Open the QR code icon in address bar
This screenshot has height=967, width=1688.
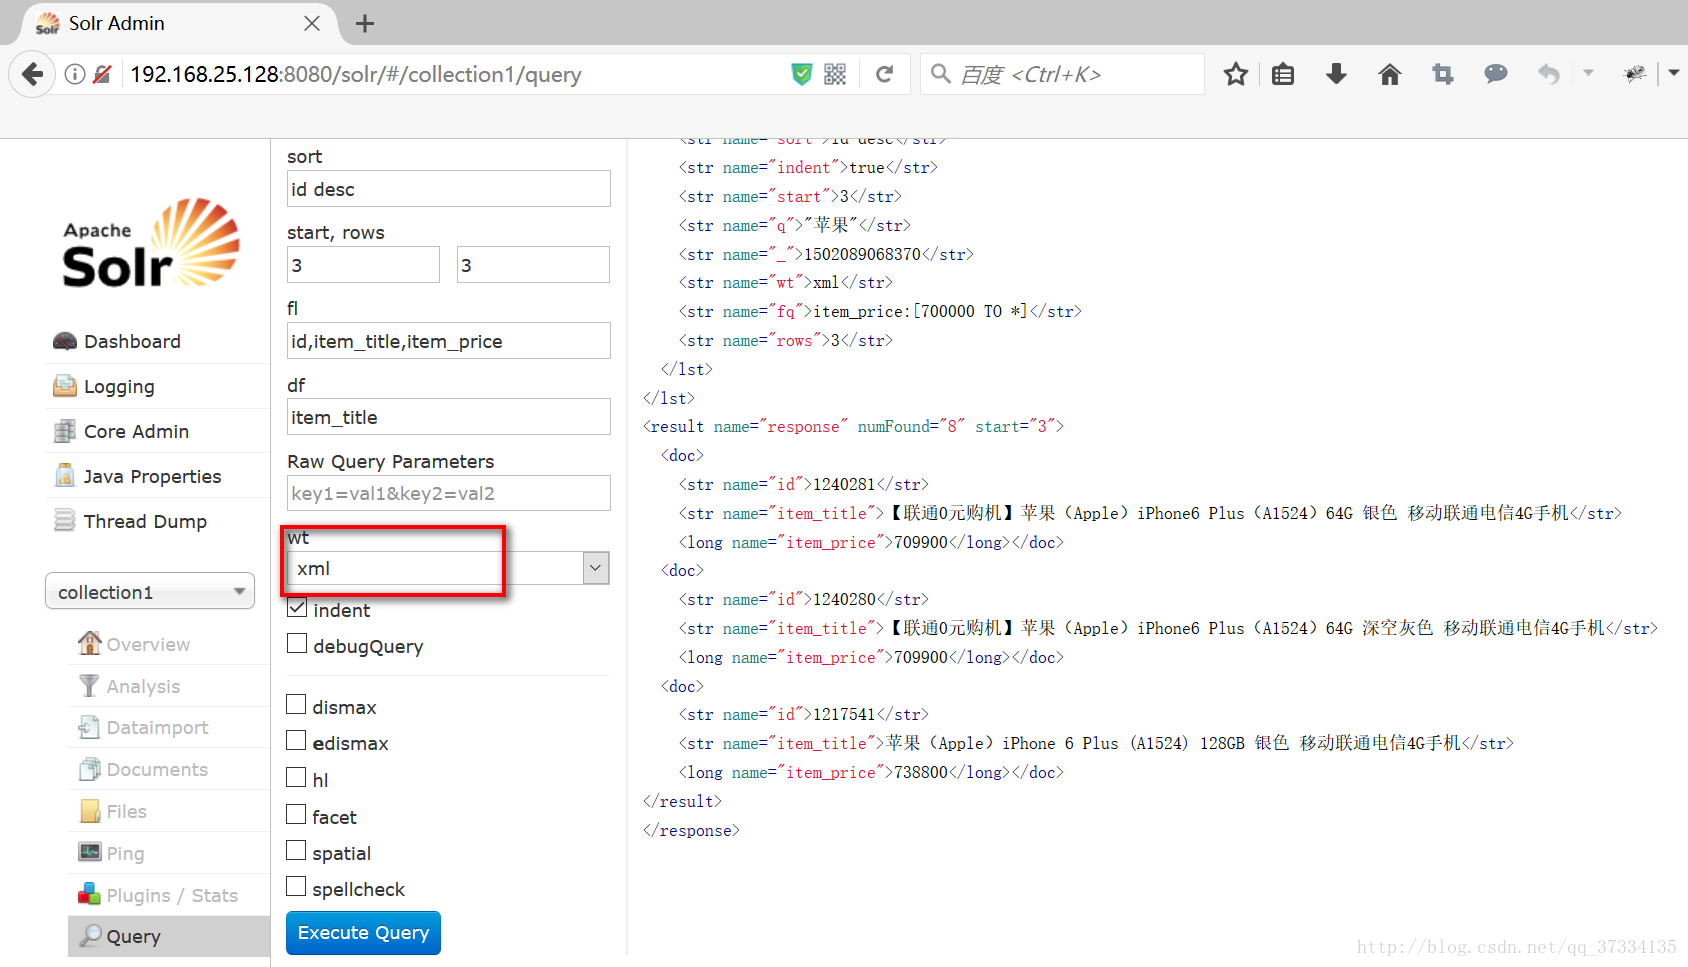pos(835,74)
